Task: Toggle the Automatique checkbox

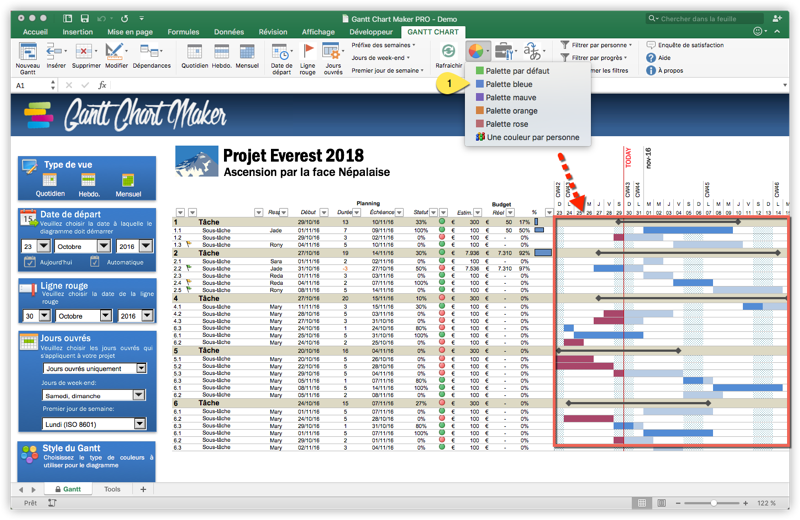Action: (94, 262)
